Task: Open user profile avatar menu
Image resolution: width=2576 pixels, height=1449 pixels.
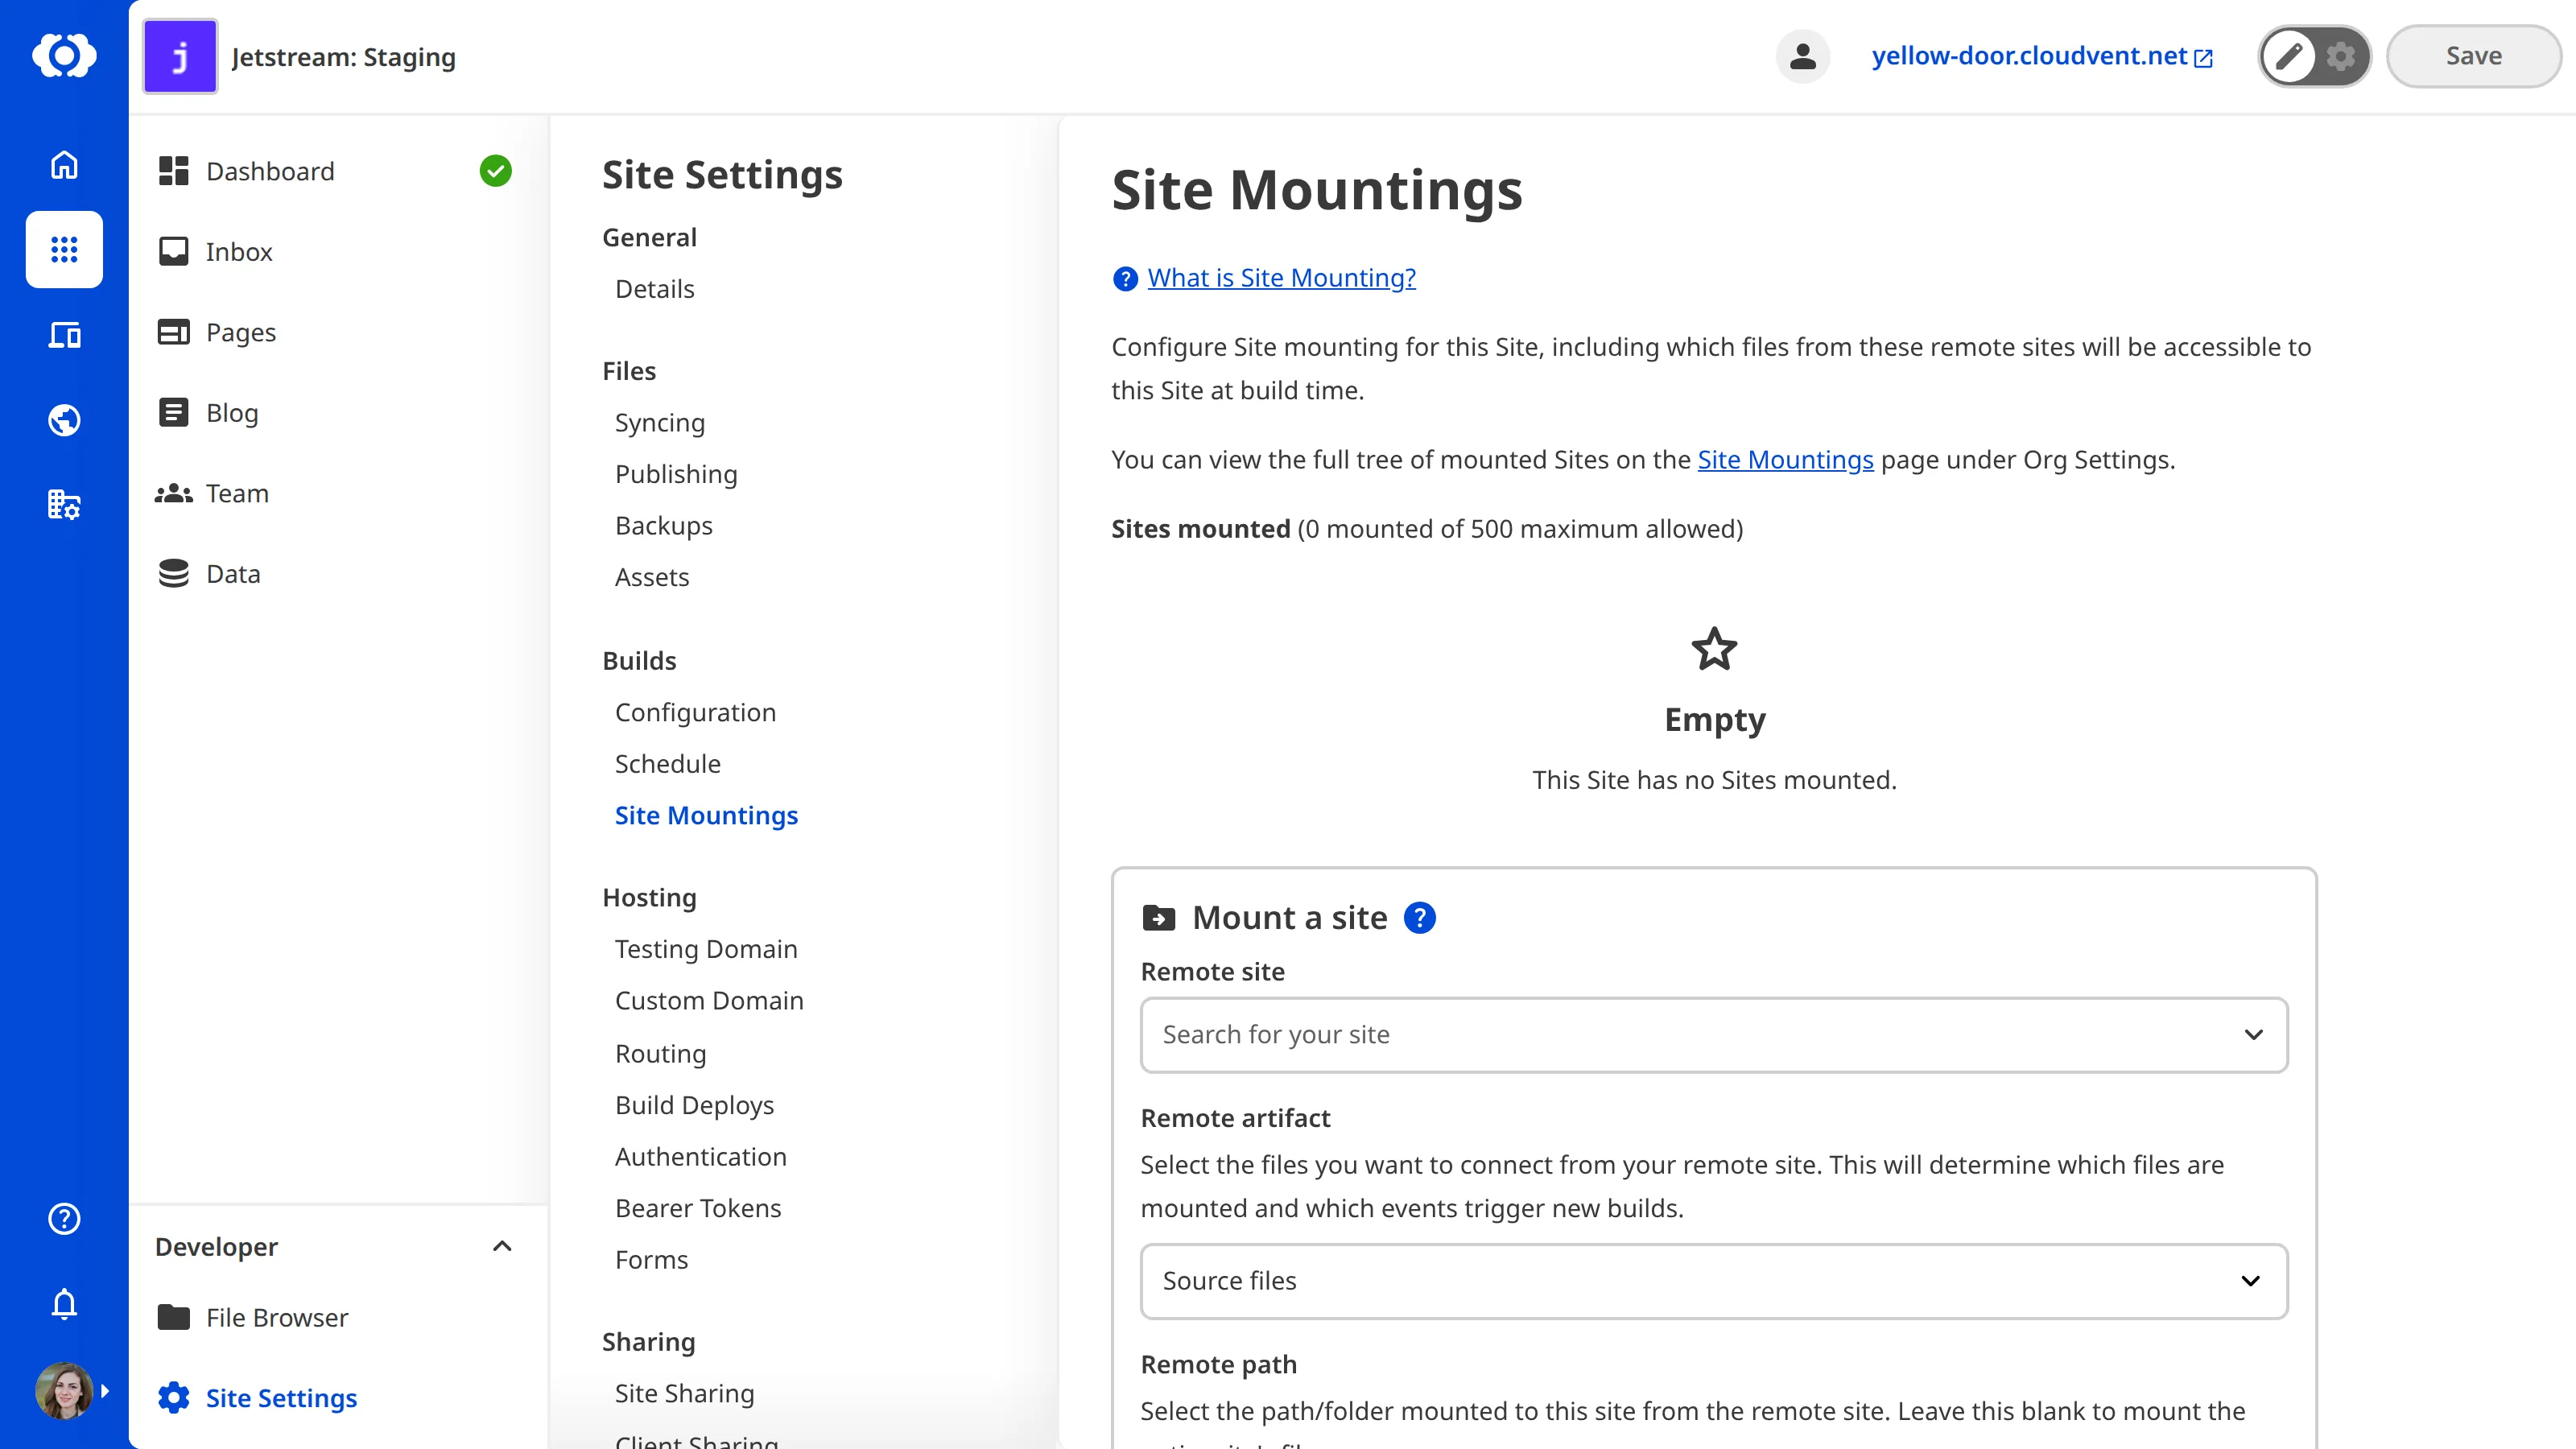Action: tap(64, 1390)
